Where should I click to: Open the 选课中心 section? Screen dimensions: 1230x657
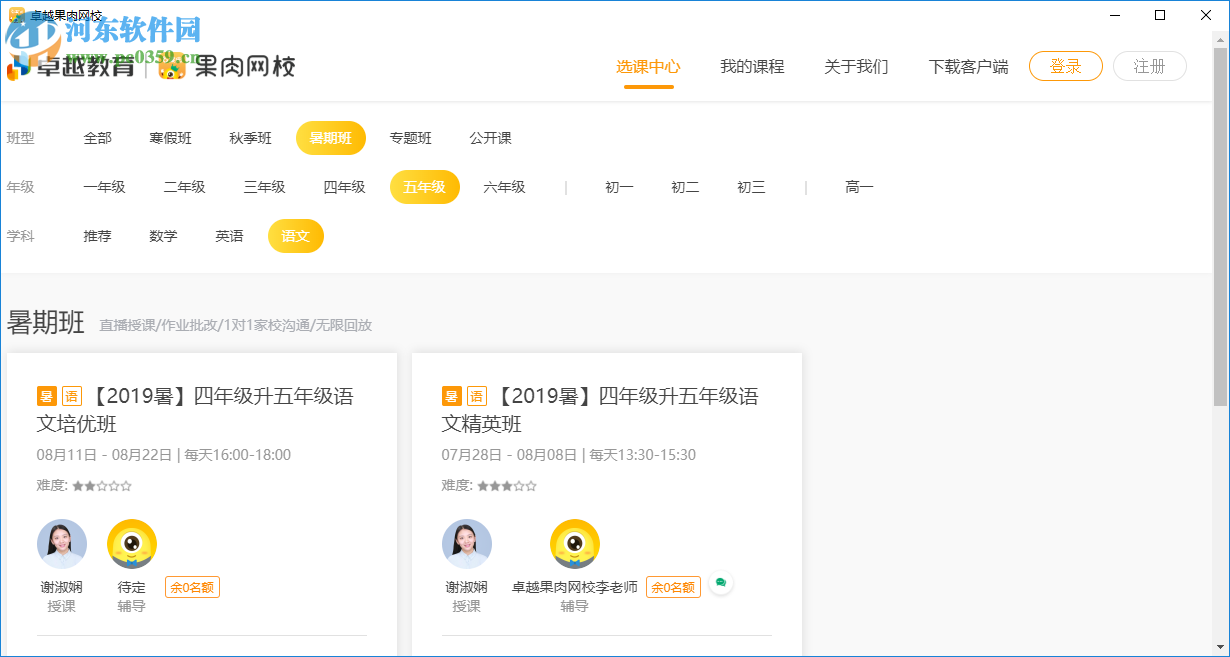pyautogui.click(x=647, y=67)
